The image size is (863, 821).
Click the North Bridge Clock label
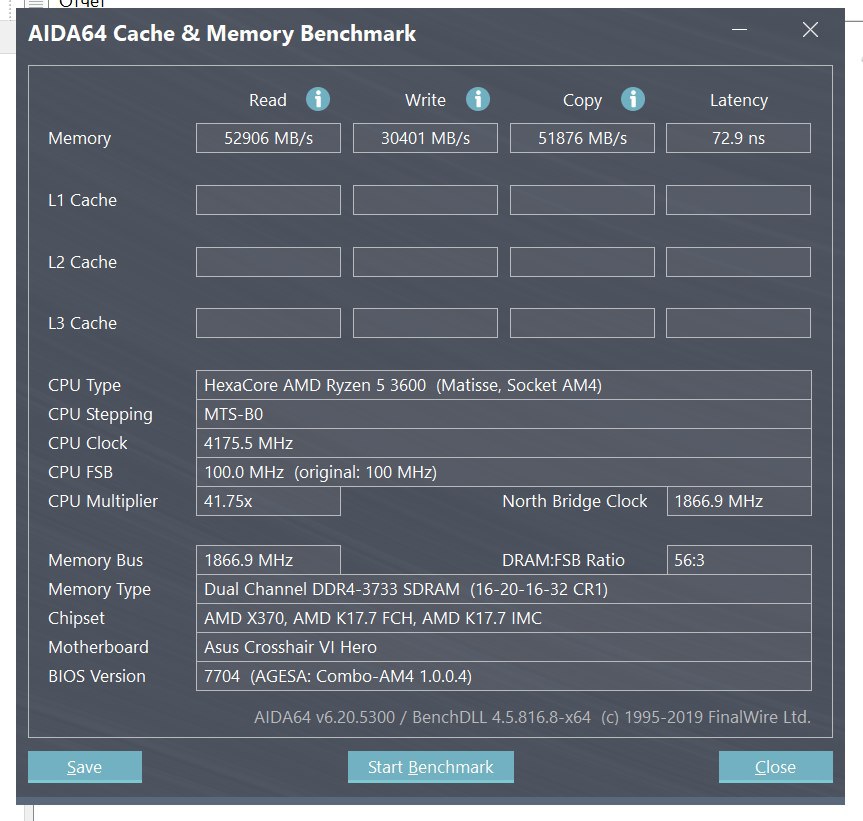click(575, 501)
